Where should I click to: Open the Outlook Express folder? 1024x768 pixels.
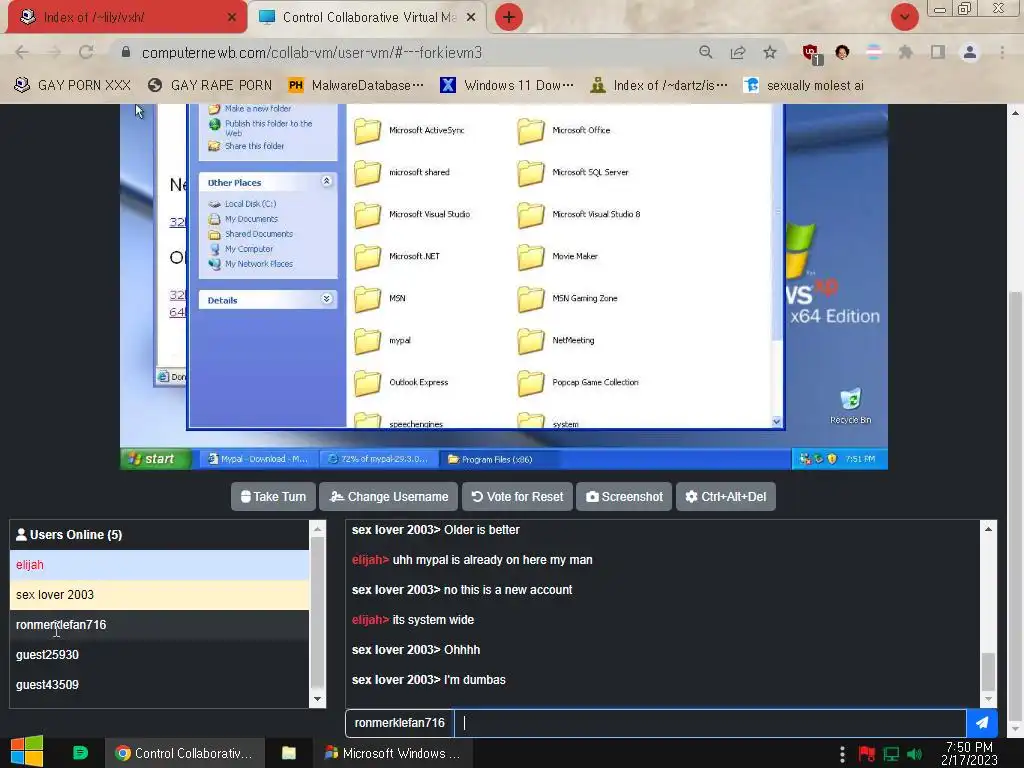point(401,383)
